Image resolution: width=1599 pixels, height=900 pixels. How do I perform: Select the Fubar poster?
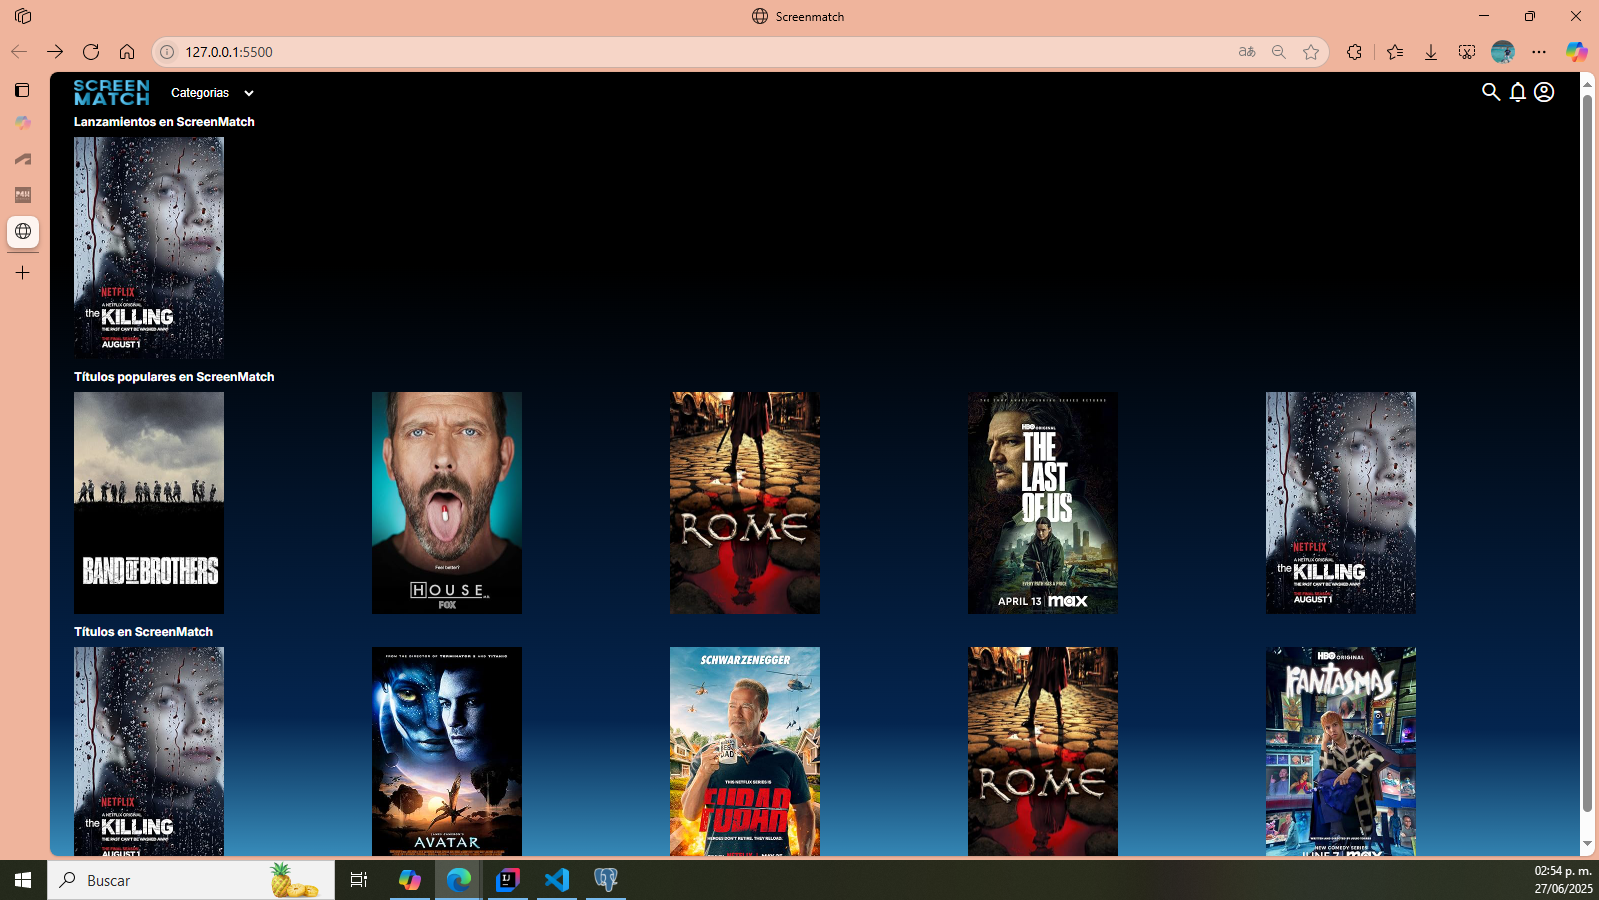click(x=745, y=751)
